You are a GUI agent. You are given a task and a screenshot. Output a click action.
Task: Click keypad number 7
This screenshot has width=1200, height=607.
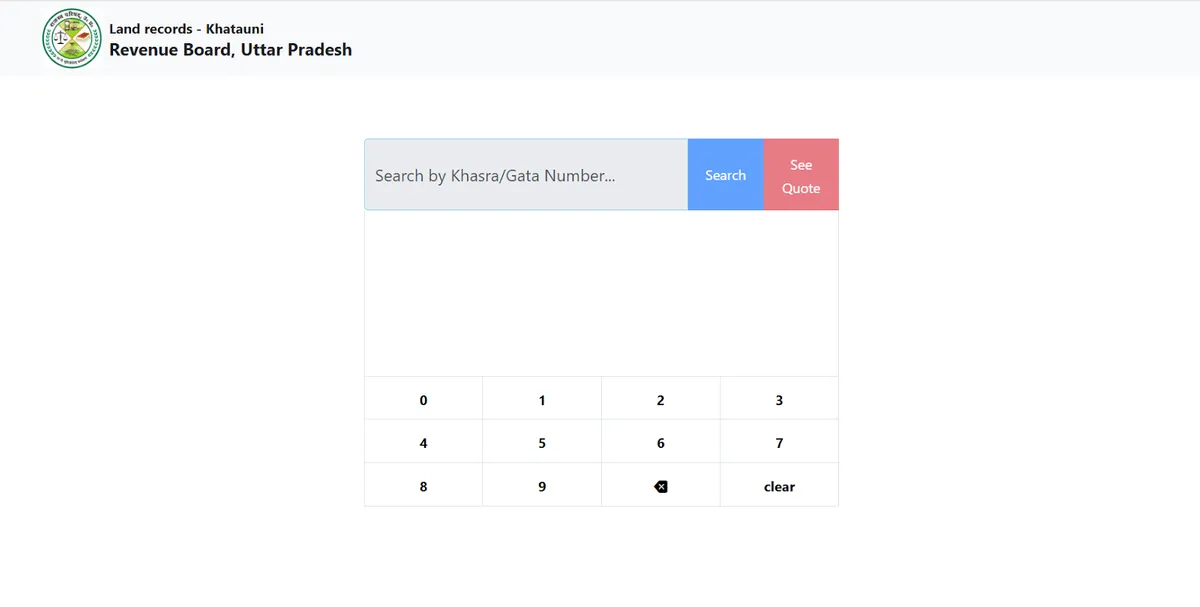click(x=779, y=443)
